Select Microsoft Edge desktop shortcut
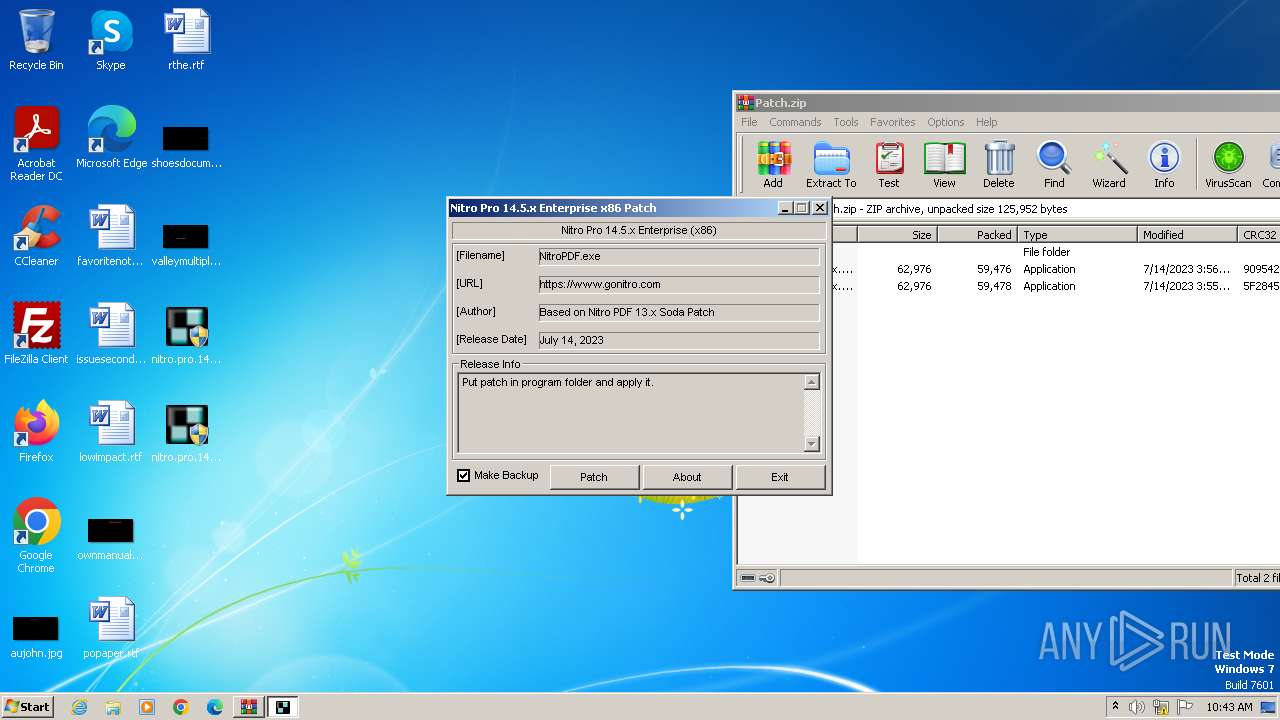 pyautogui.click(x=111, y=138)
